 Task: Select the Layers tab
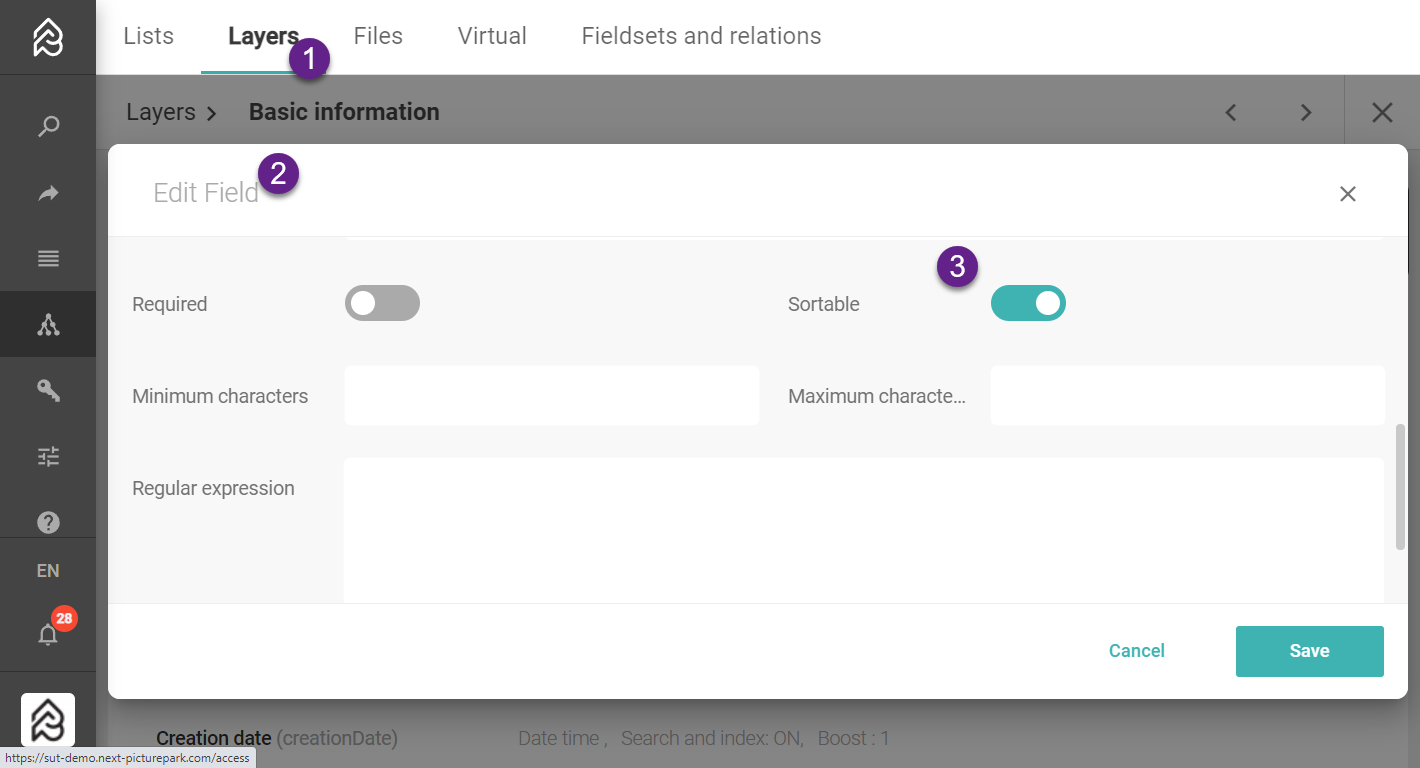pos(263,36)
